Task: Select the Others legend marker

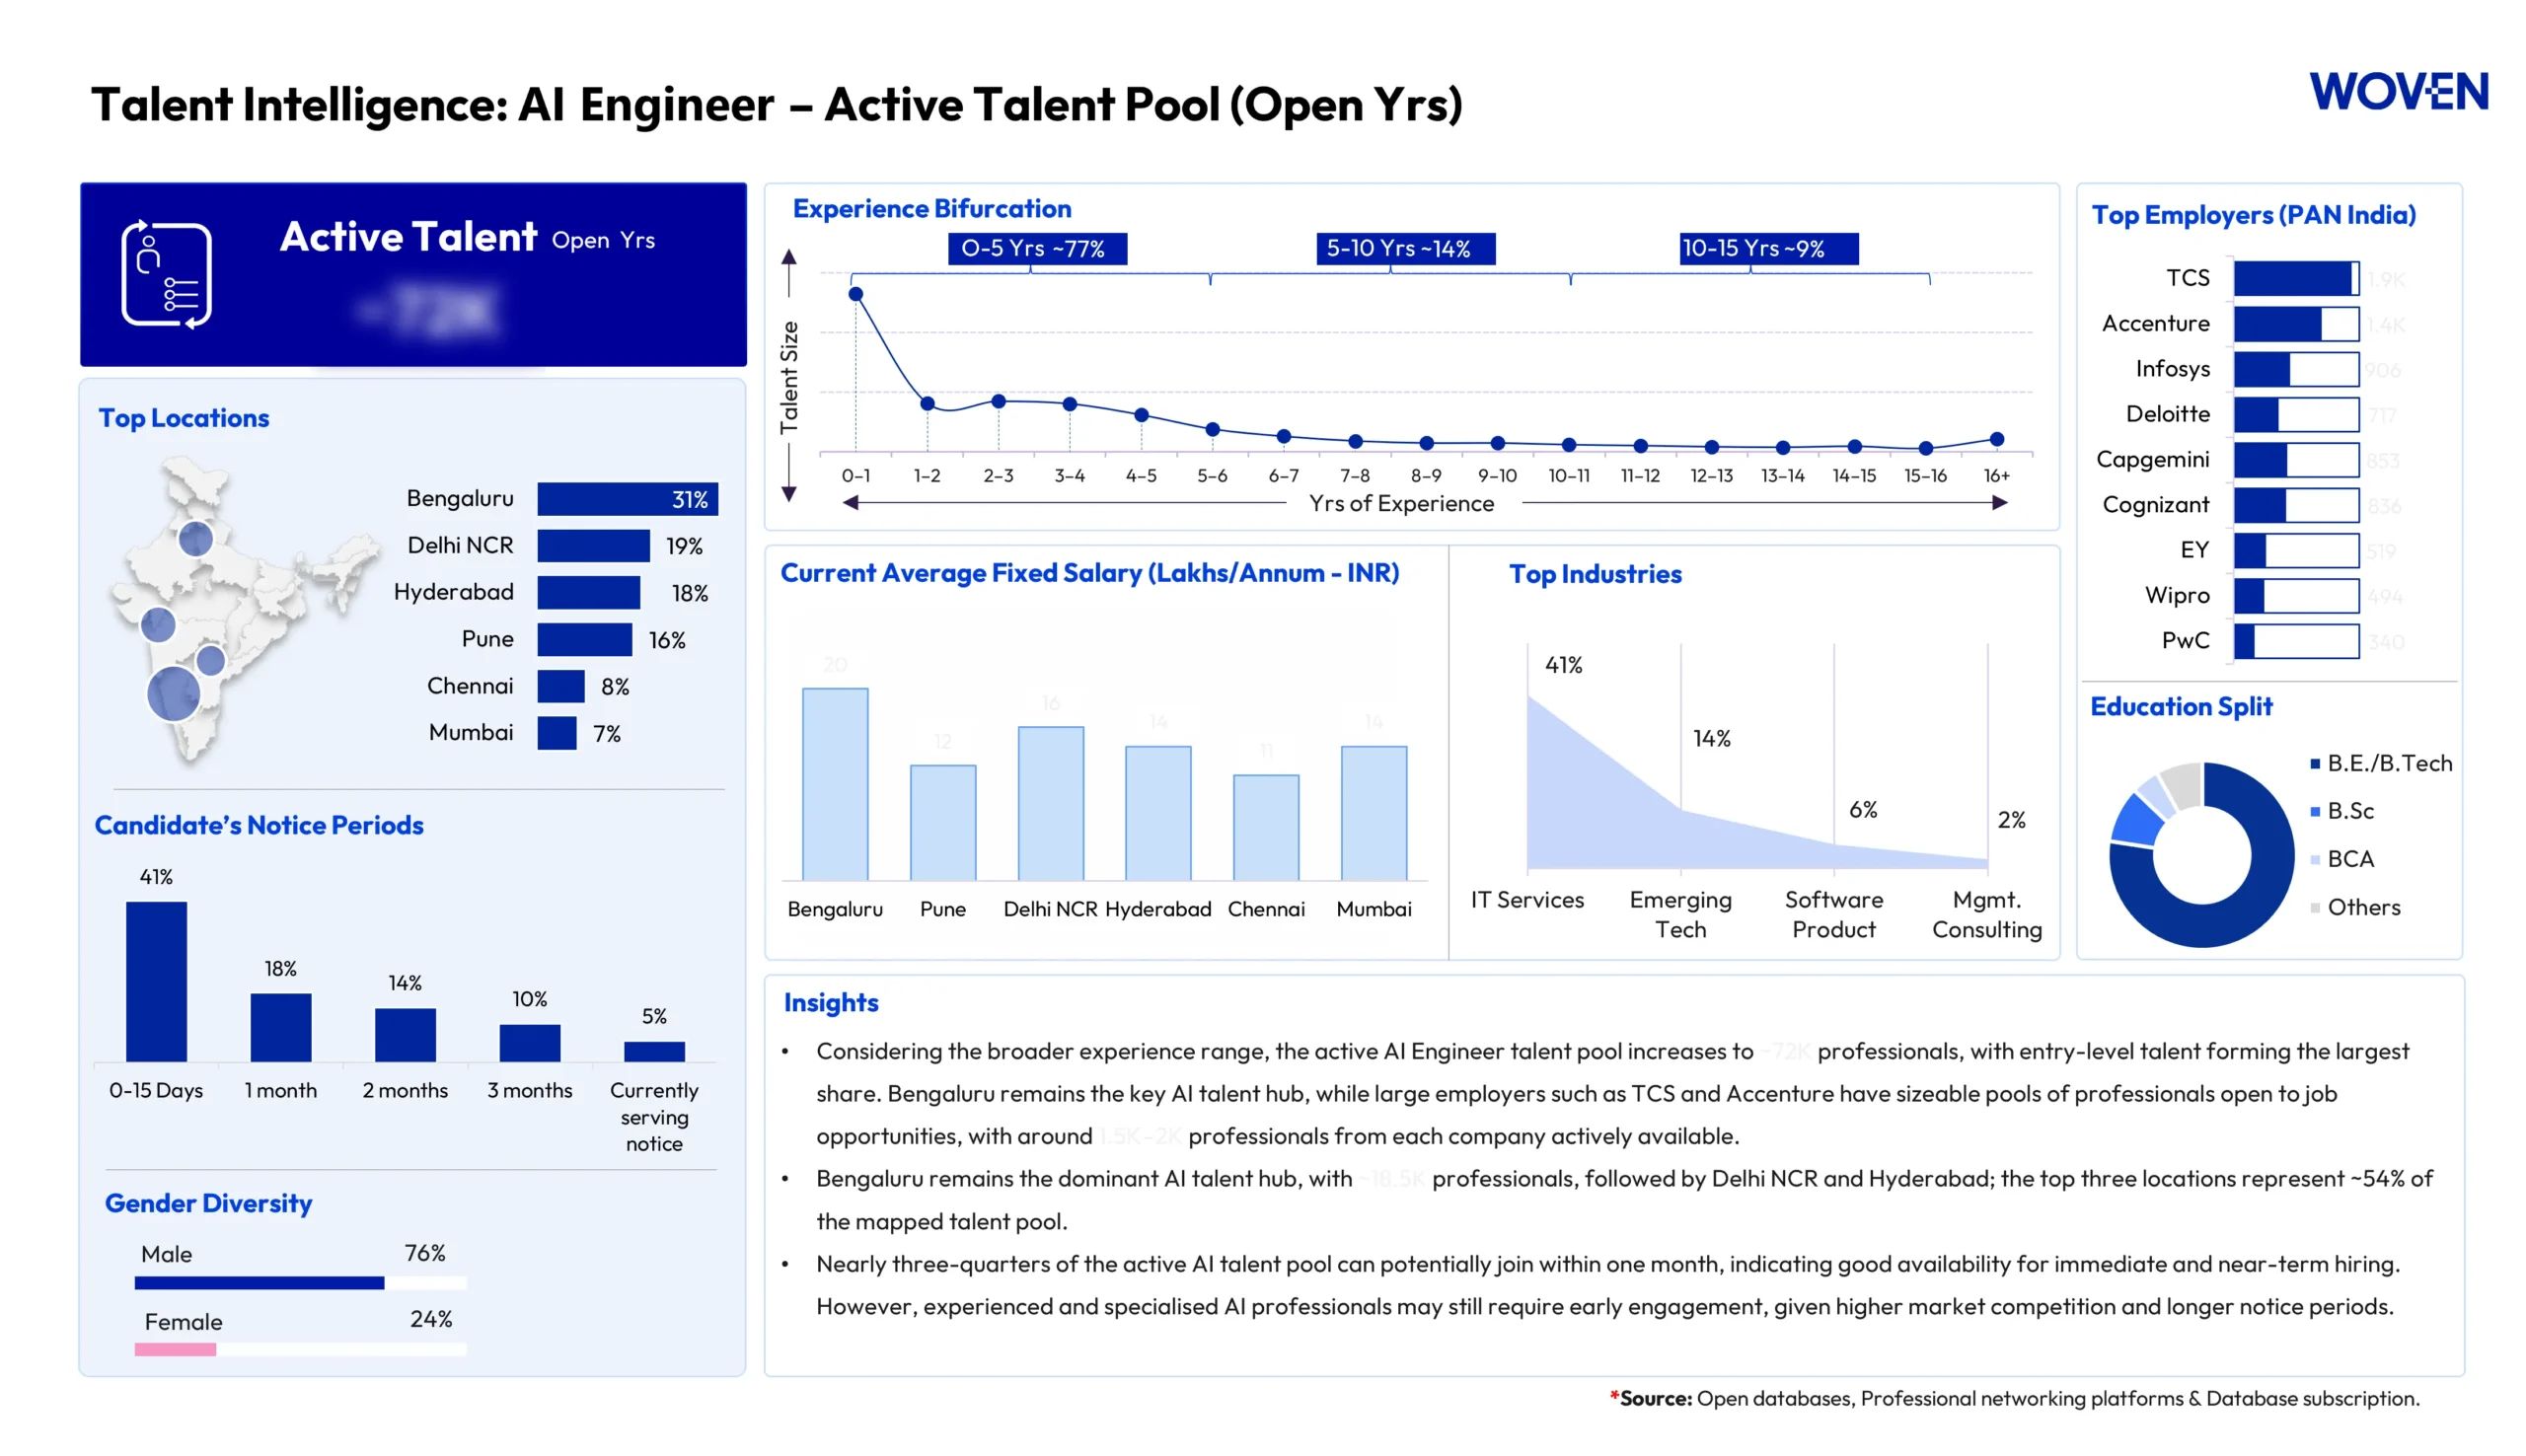Action: click(2314, 907)
